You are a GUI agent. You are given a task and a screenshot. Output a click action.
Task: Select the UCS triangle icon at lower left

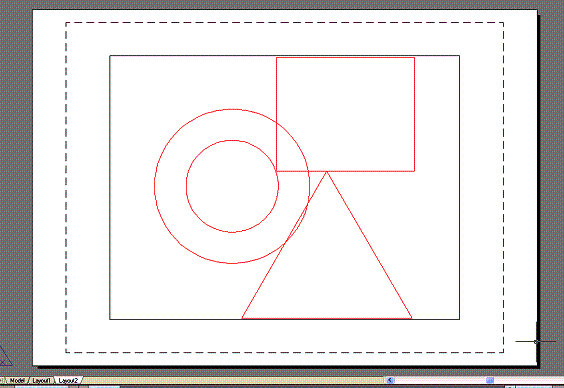tap(4, 357)
